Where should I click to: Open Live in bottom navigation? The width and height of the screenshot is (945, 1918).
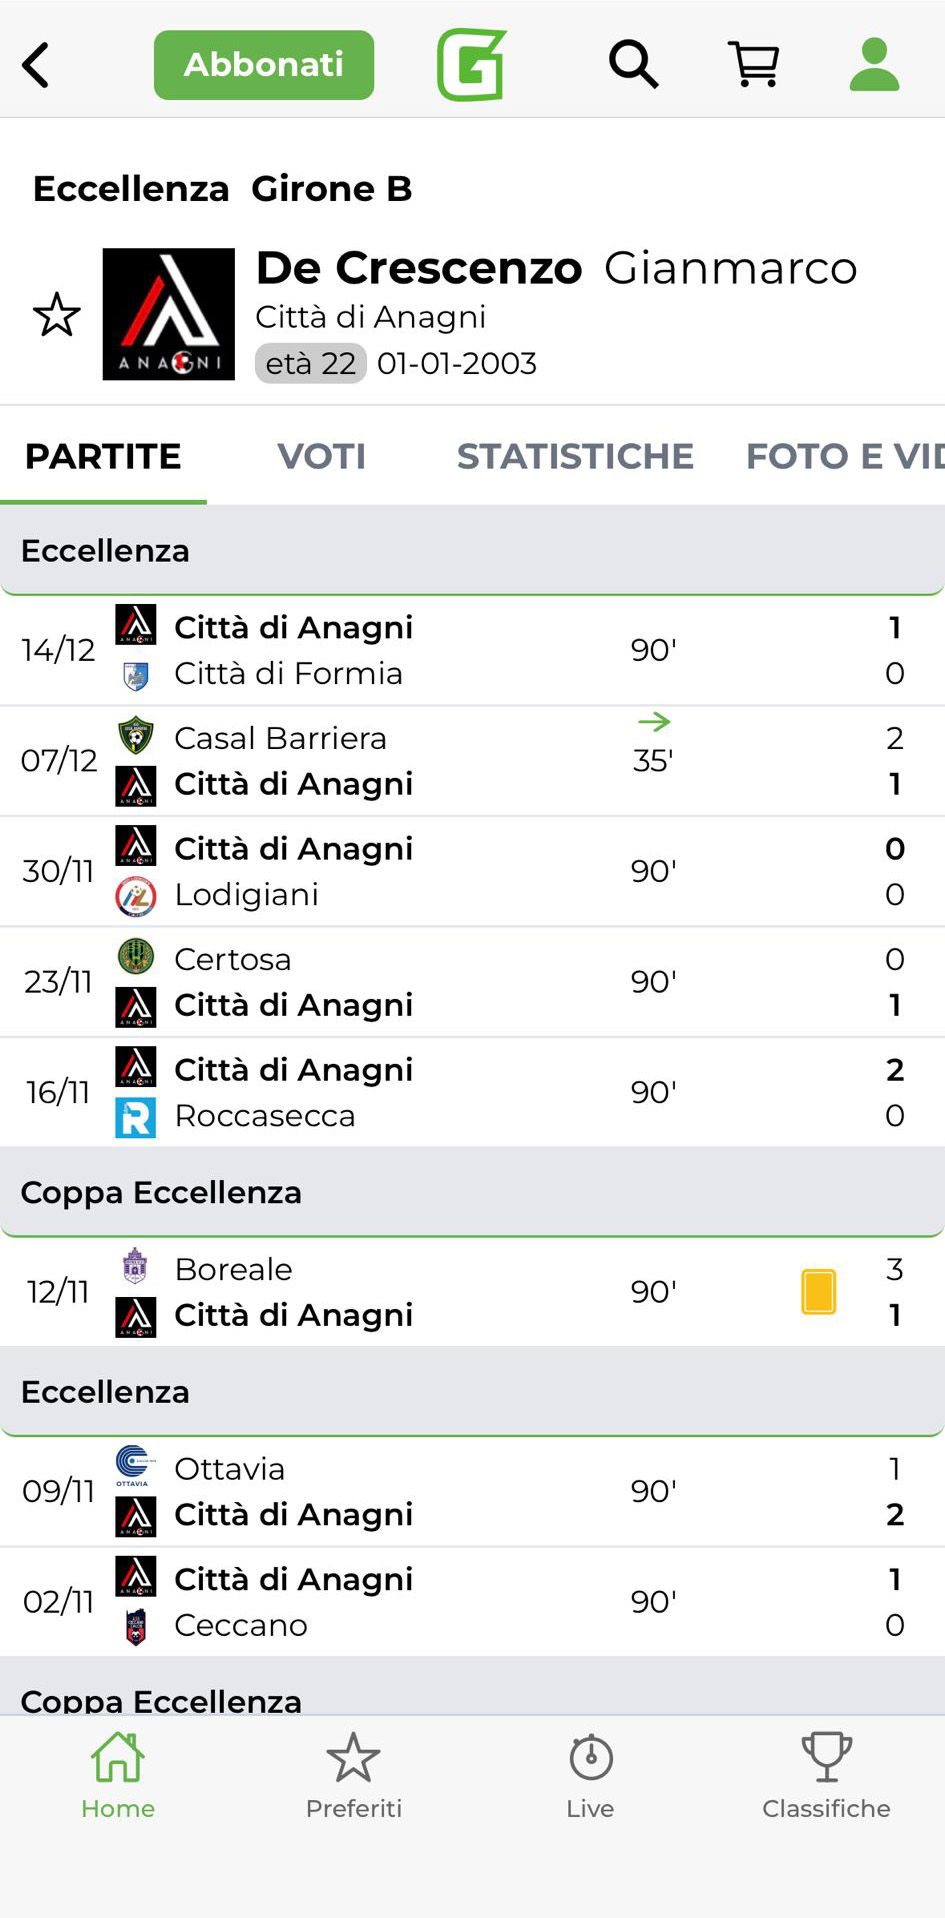590,1776
